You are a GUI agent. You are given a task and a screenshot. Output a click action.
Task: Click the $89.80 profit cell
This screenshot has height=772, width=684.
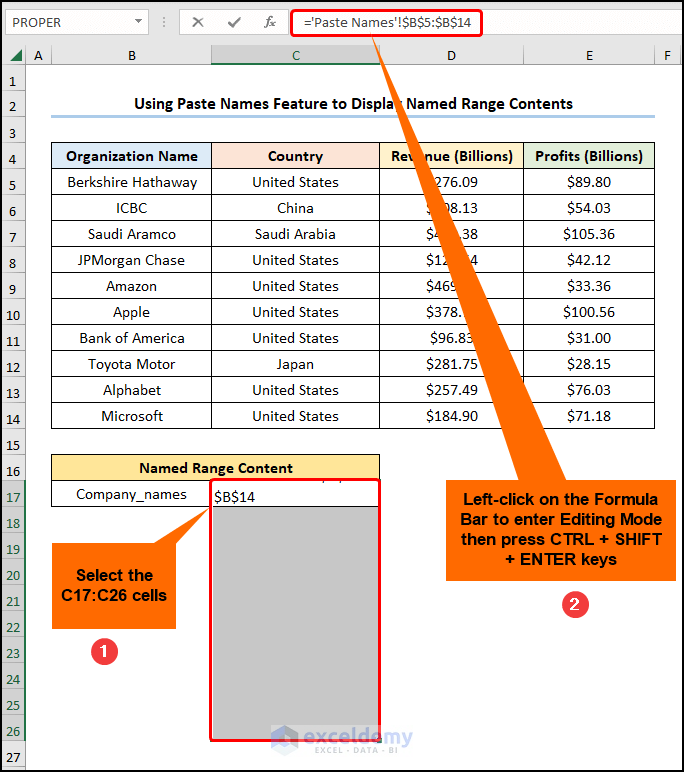point(589,182)
